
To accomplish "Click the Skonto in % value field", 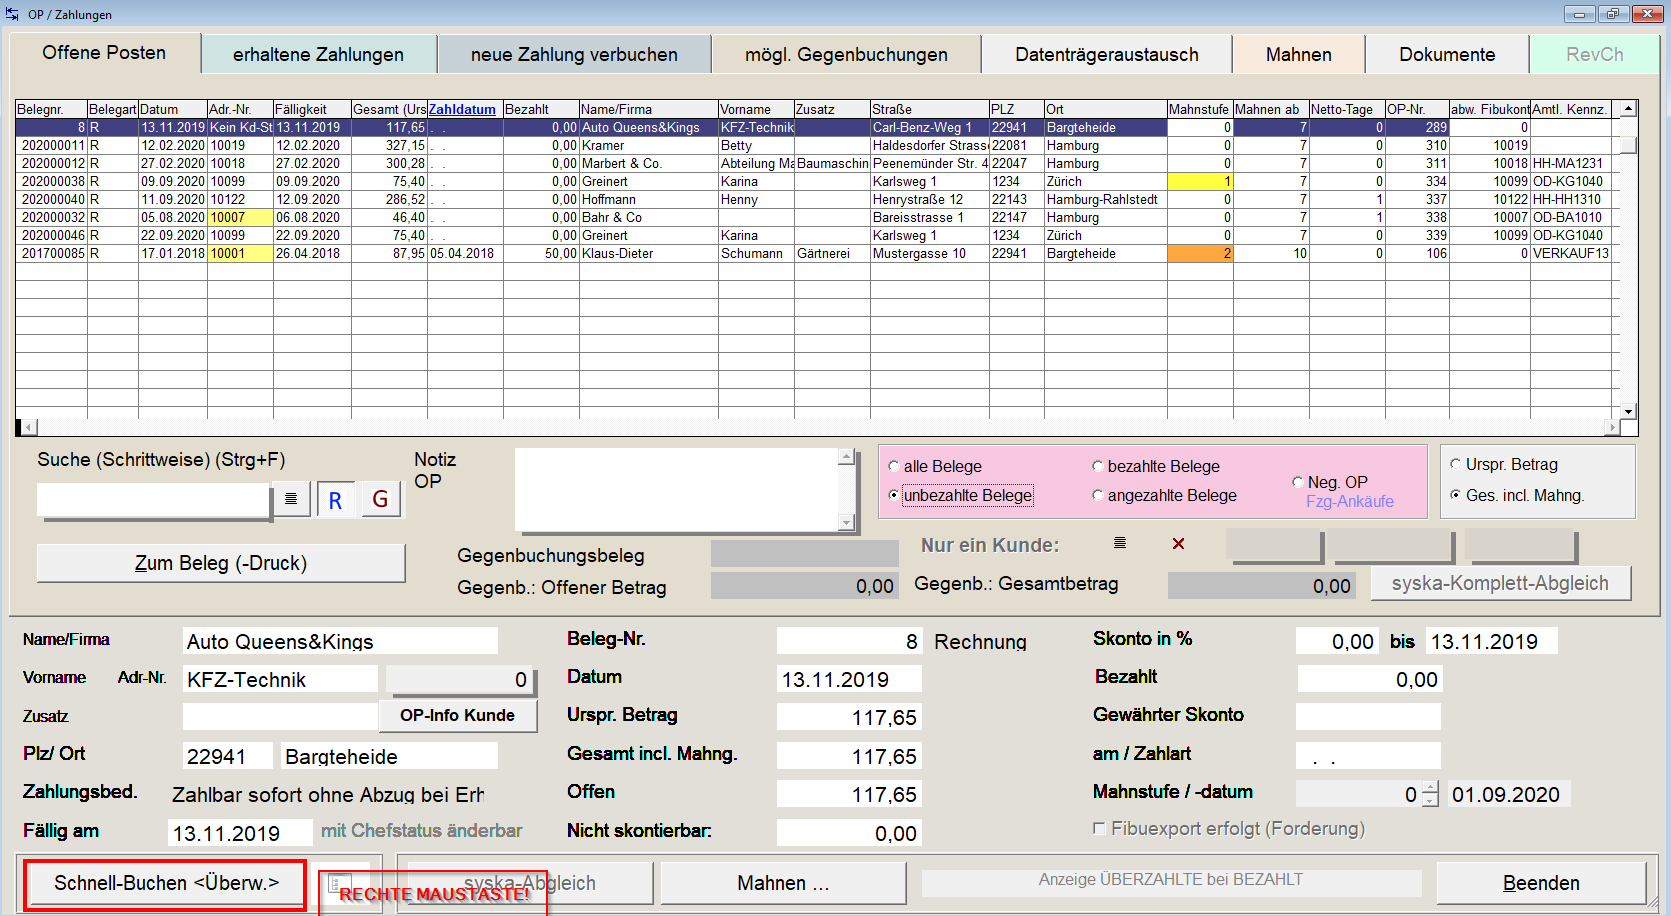I will [x=1338, y=641].
